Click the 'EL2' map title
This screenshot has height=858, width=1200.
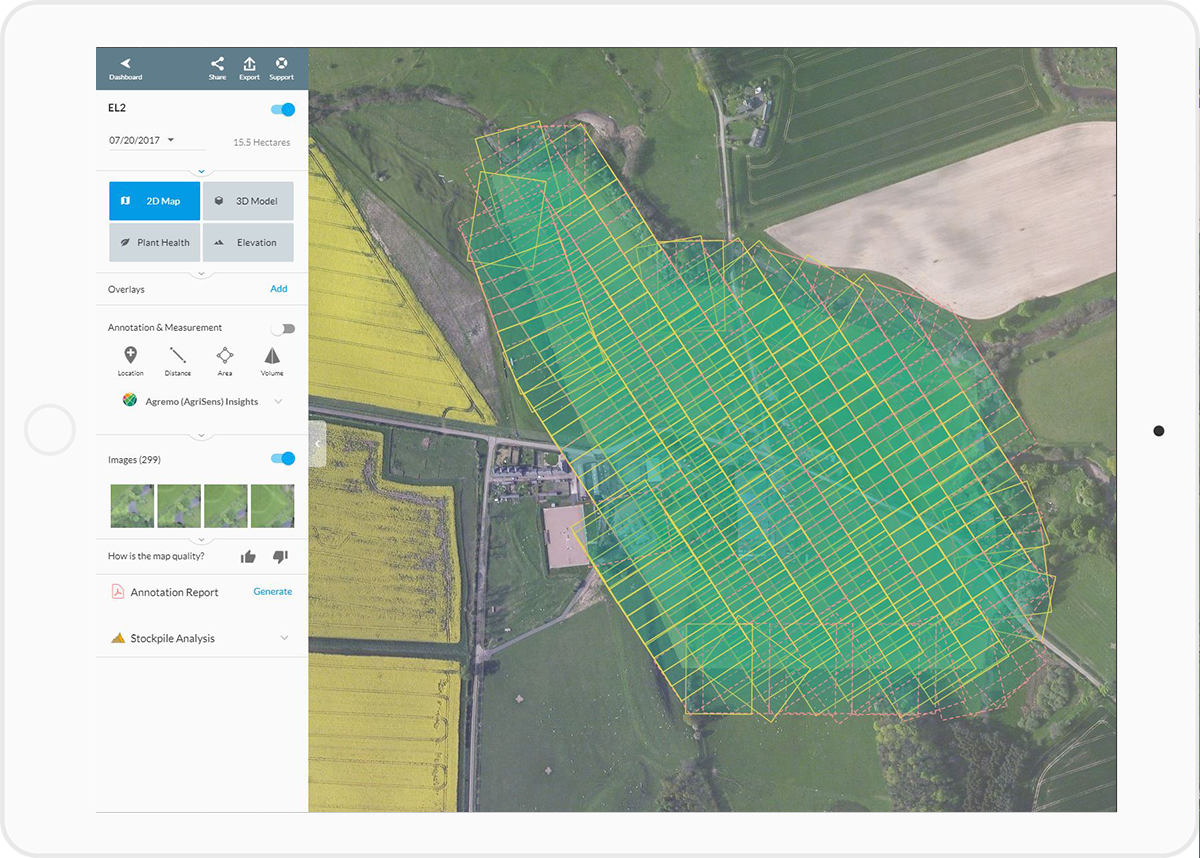click(x=117, y=106)
